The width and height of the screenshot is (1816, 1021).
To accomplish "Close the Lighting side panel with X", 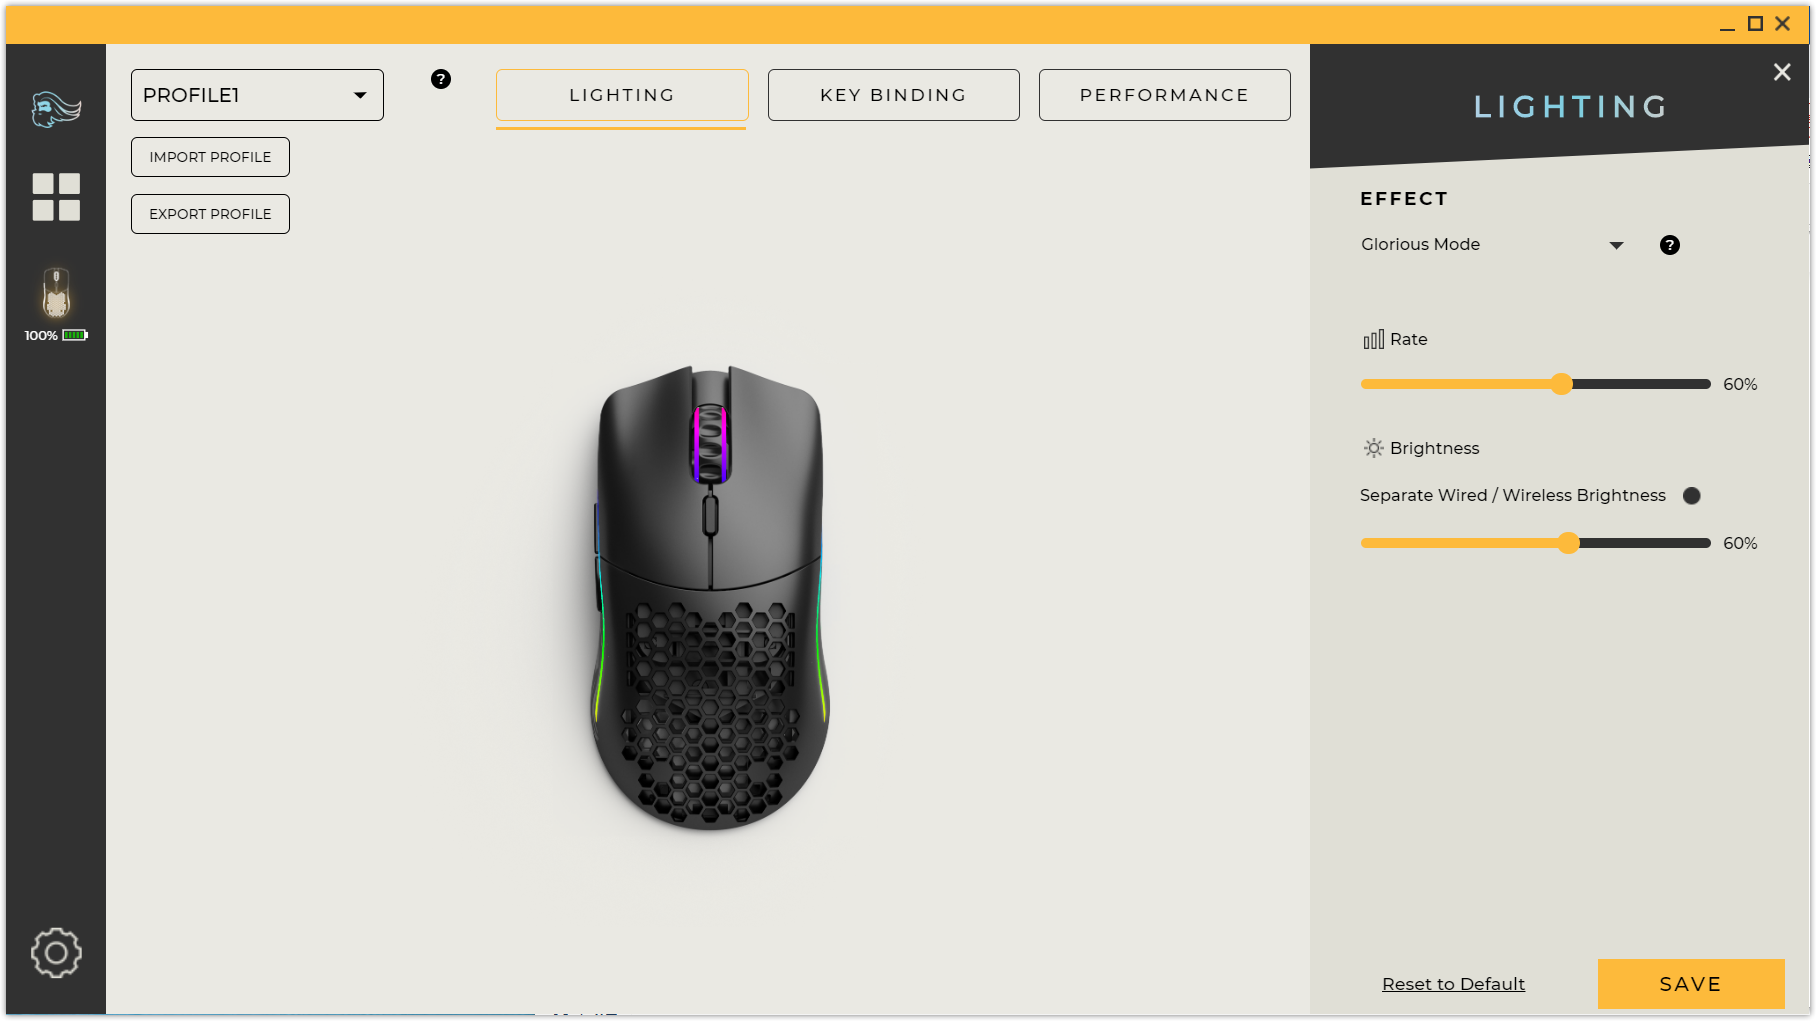I will [x=1782, y=72].
